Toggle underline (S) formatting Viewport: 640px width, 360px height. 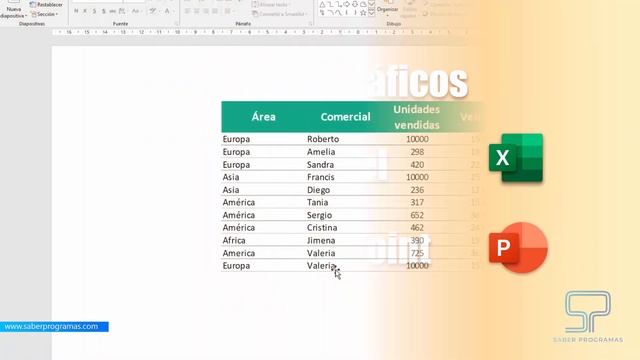tap(94, 11)
